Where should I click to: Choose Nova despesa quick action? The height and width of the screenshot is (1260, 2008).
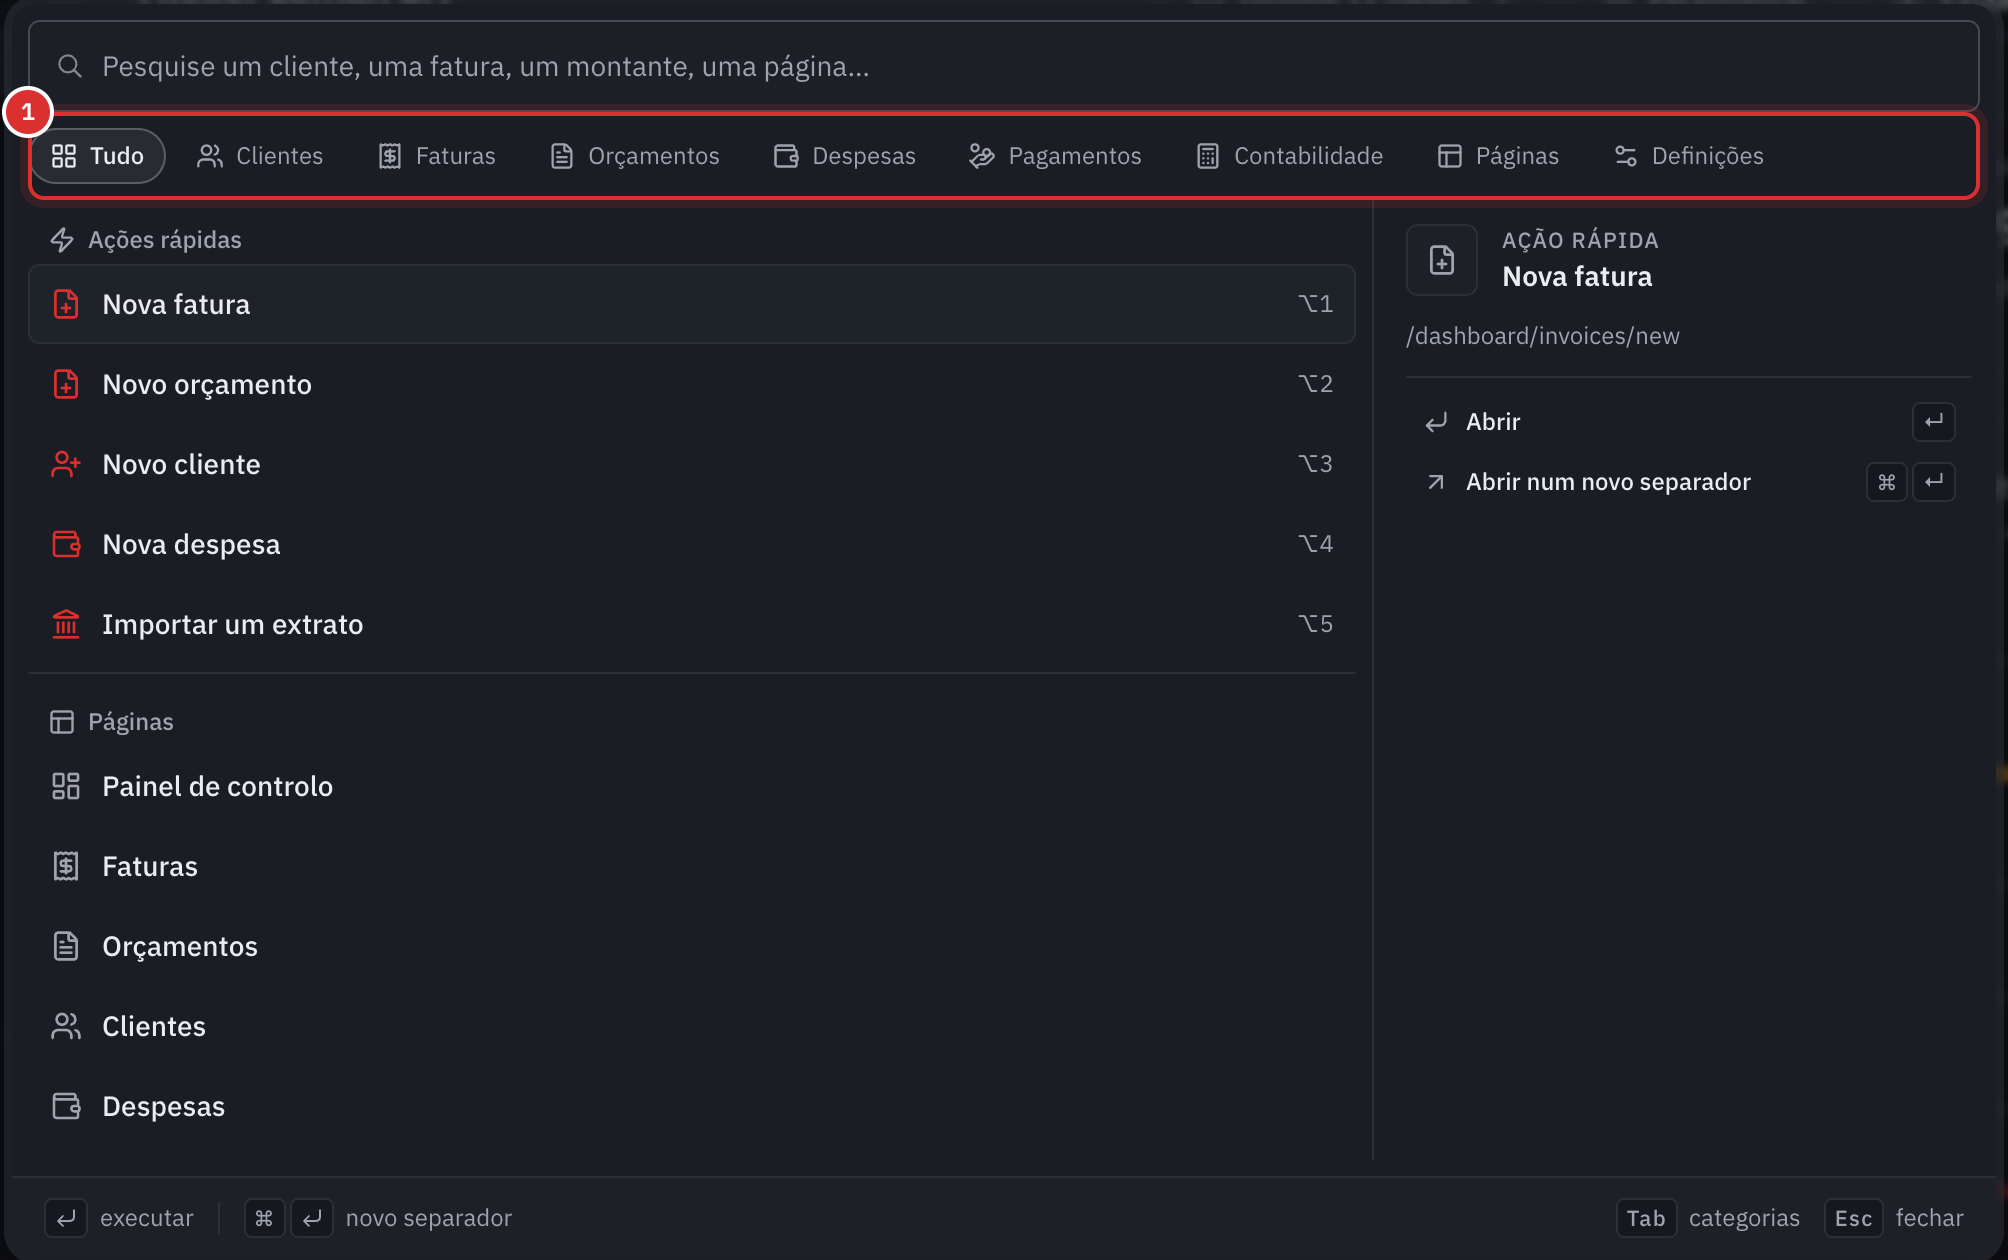coord(692,544)
